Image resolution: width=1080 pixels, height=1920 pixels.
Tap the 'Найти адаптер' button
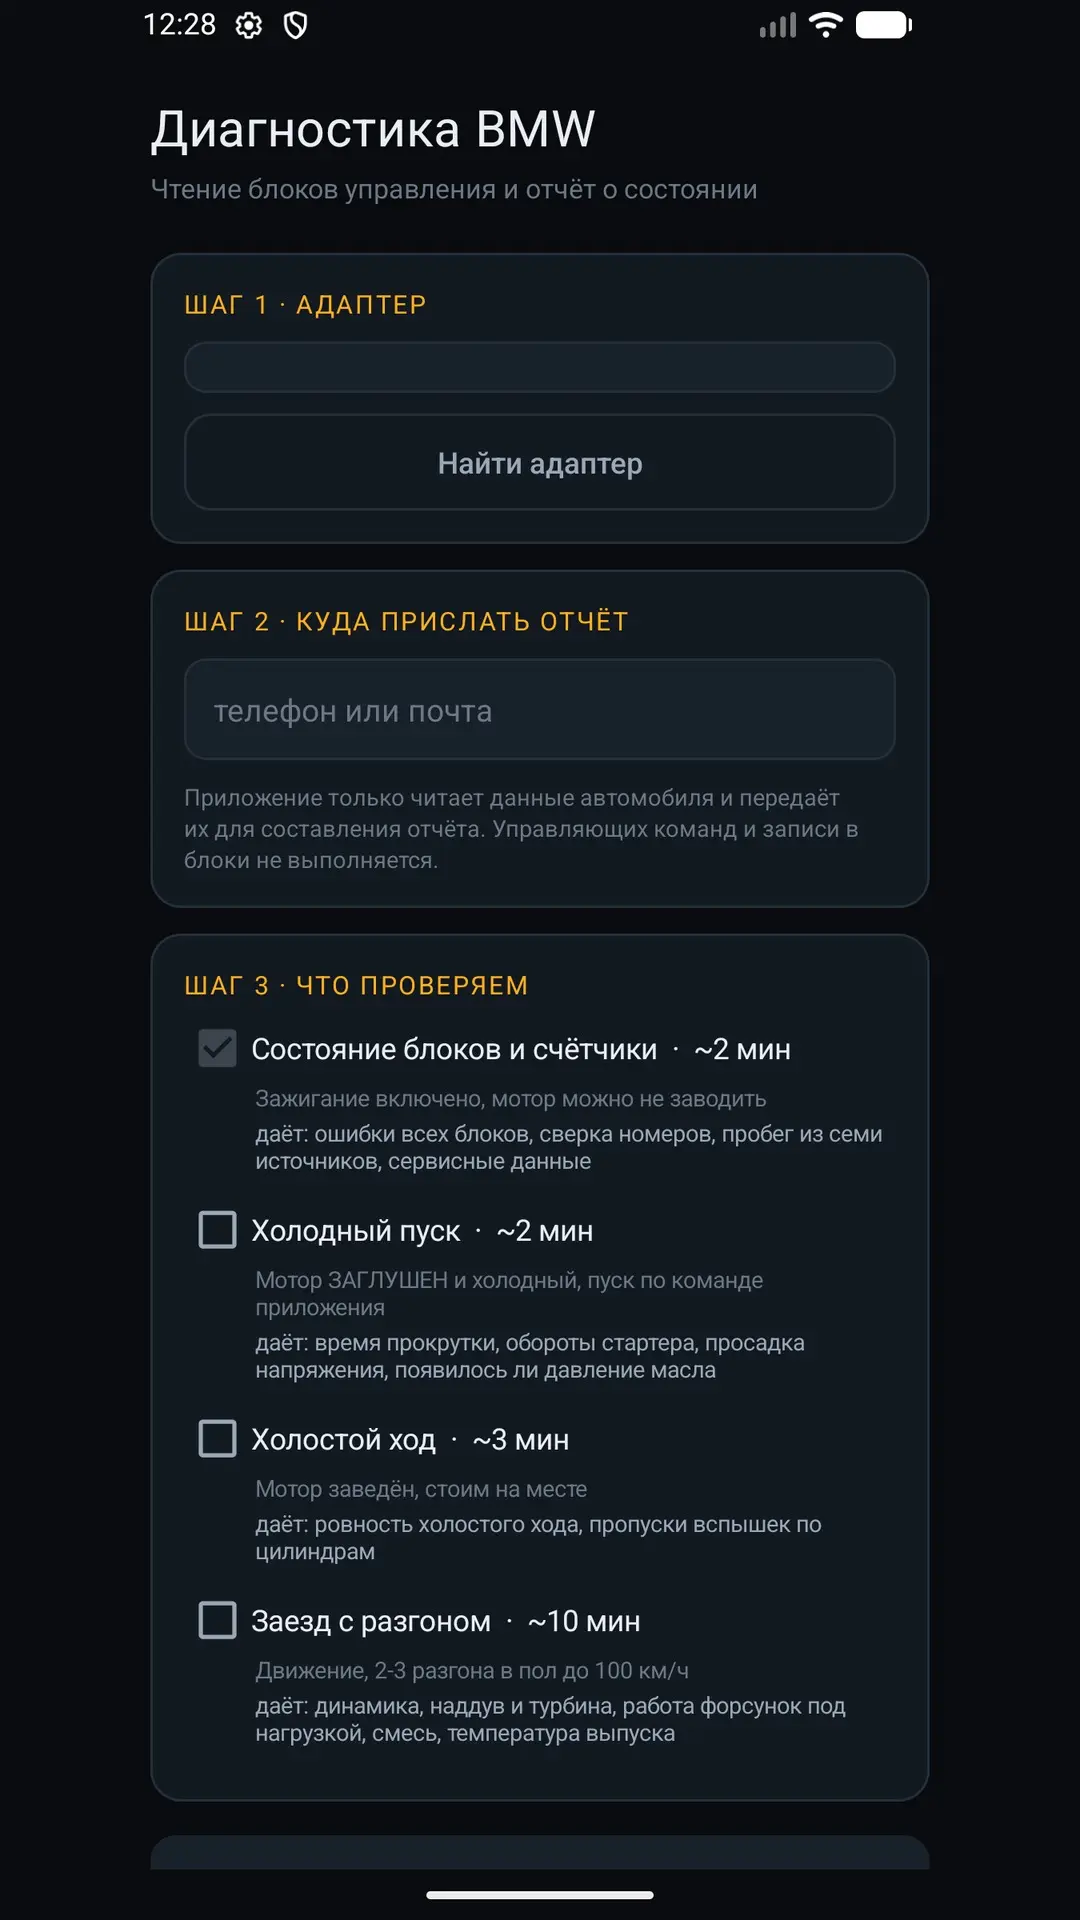(x=540, y=463)
